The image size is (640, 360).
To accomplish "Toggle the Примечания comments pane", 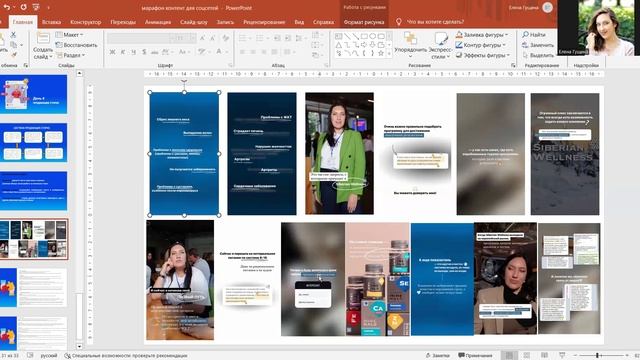I will pos(475,356).
